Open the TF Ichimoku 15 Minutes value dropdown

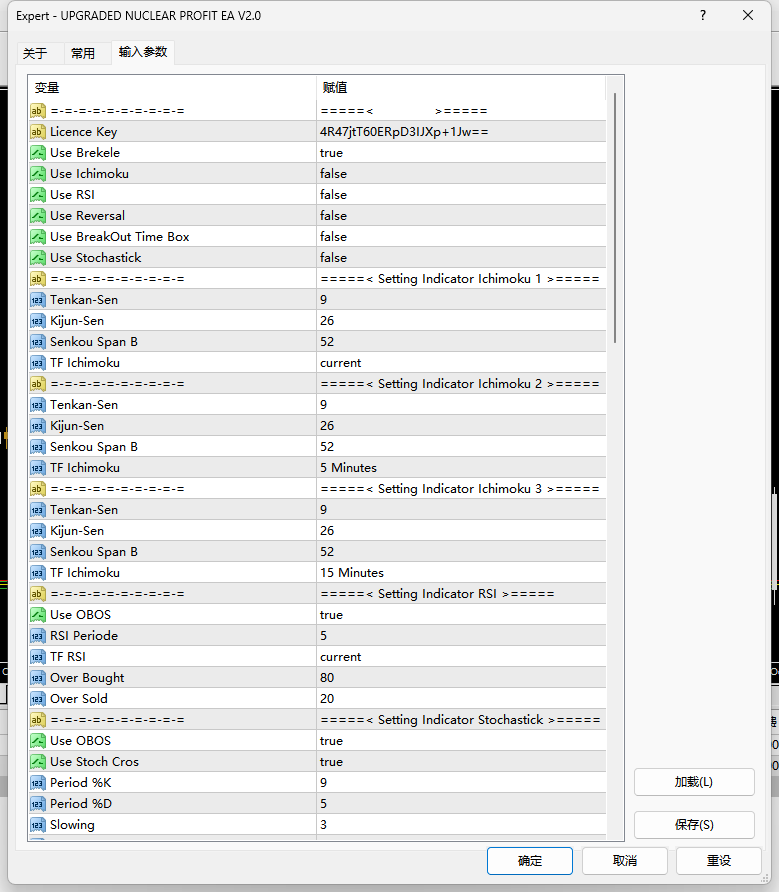tap(461, 573)
